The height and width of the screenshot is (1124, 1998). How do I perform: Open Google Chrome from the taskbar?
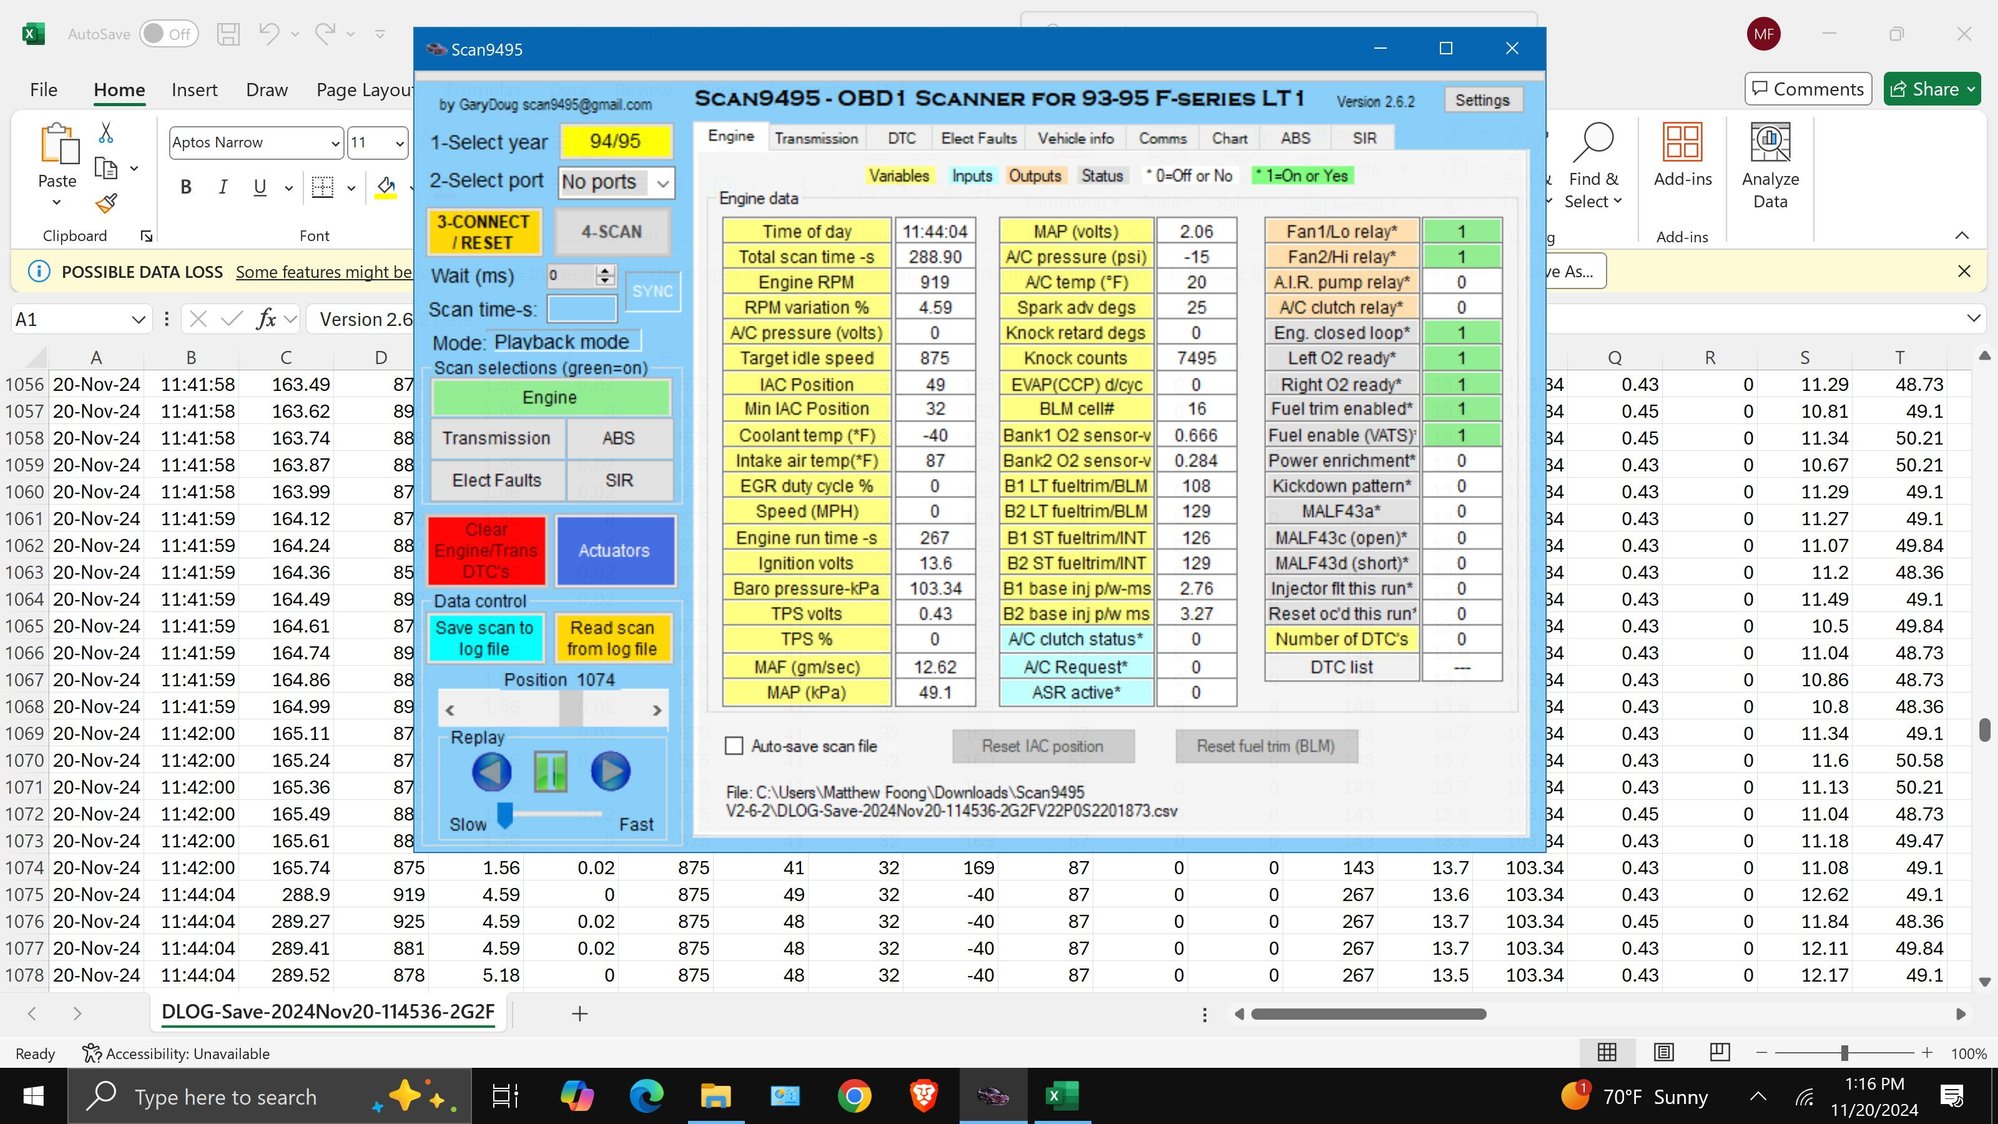[x=854, y=1096]
